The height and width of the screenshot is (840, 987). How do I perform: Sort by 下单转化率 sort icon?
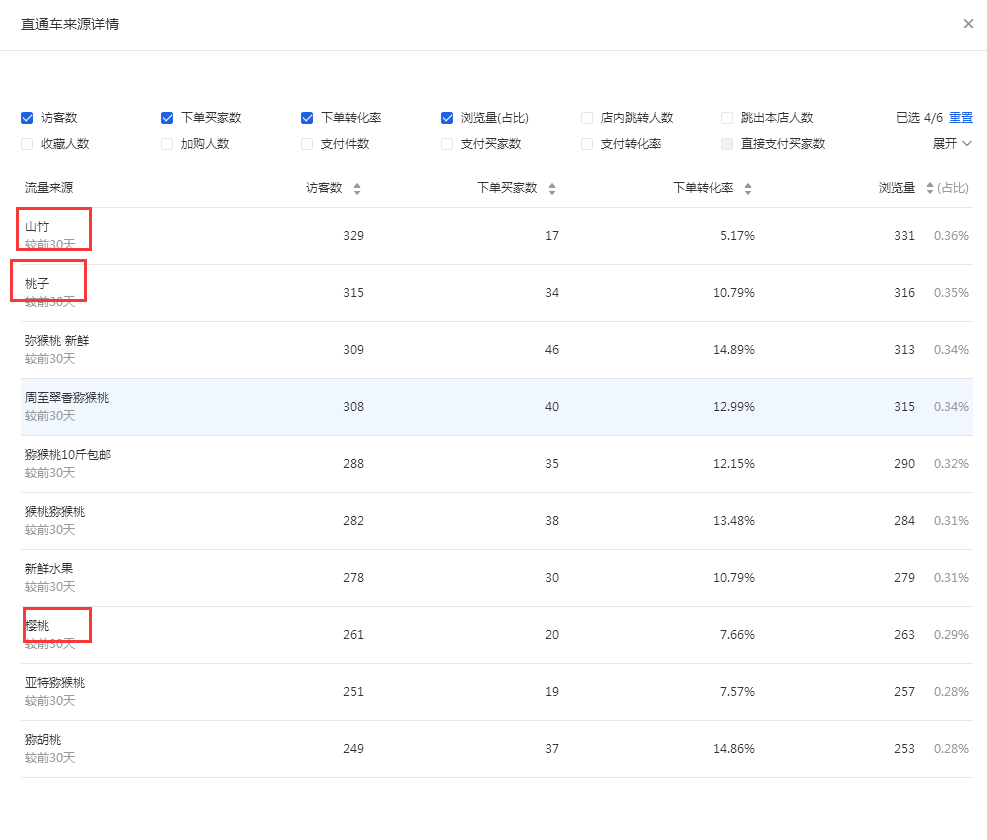click(748, 188)
